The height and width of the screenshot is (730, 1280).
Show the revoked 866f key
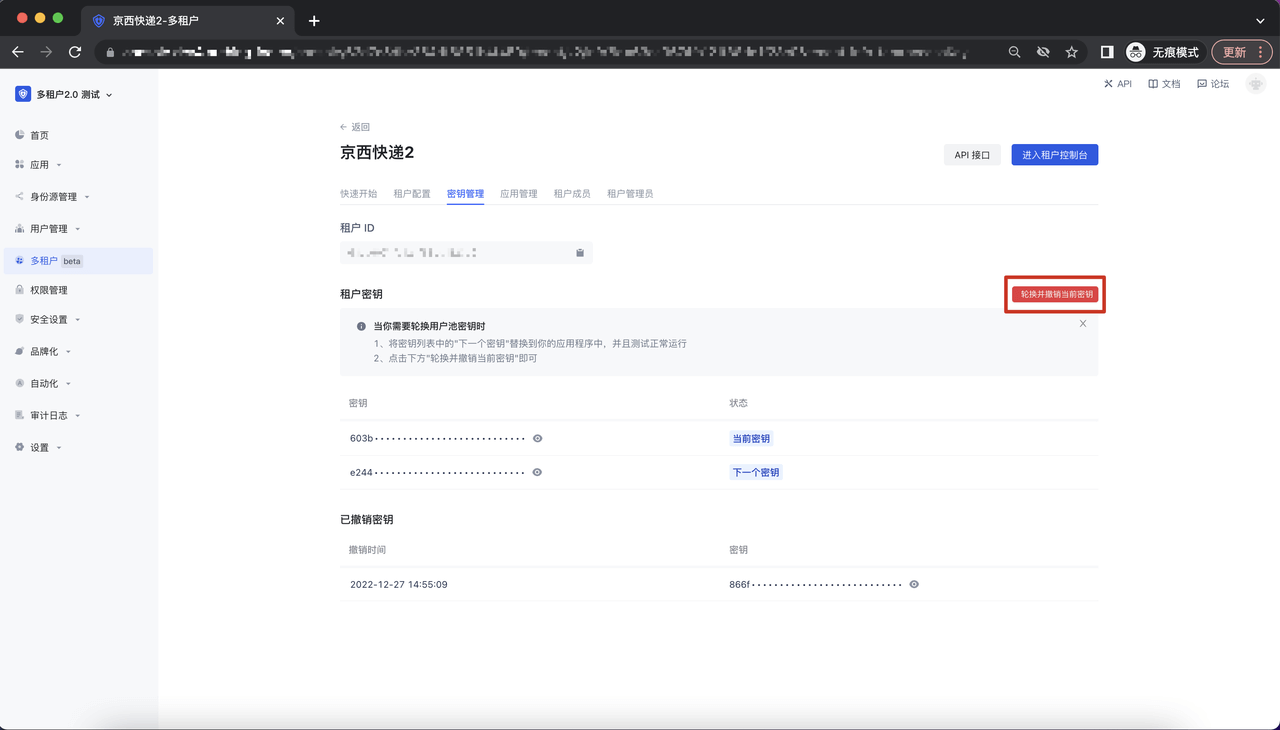(914, 584)
